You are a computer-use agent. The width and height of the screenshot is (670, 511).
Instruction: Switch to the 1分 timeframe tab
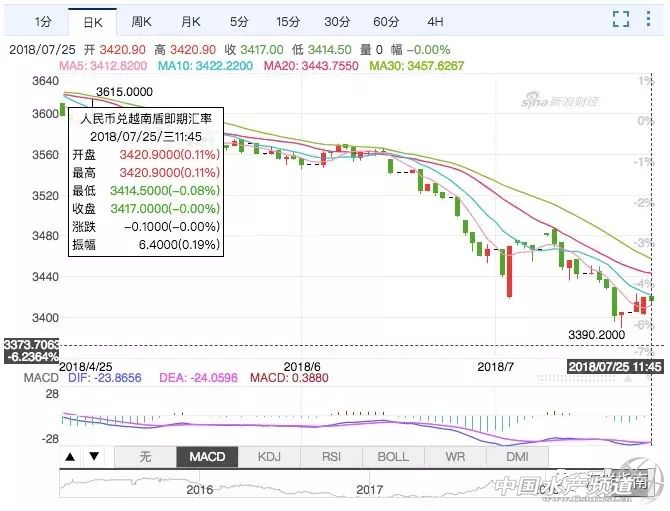click(x=43, y=20)
